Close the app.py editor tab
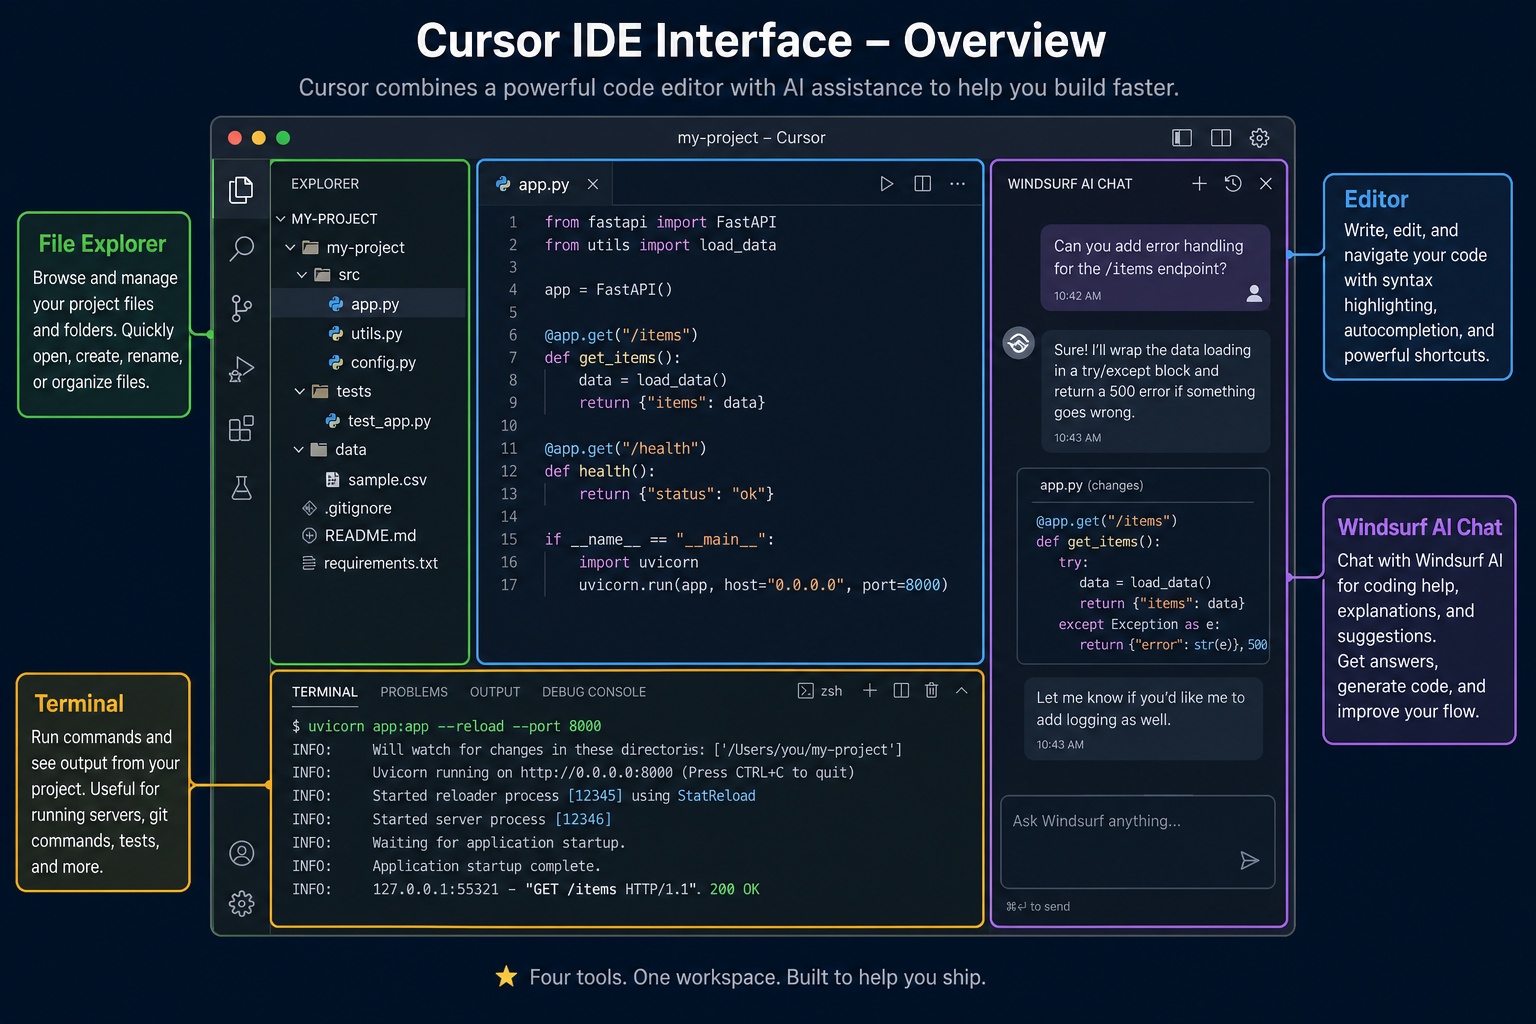The image size is (1536, 1024). coord(593,184)
